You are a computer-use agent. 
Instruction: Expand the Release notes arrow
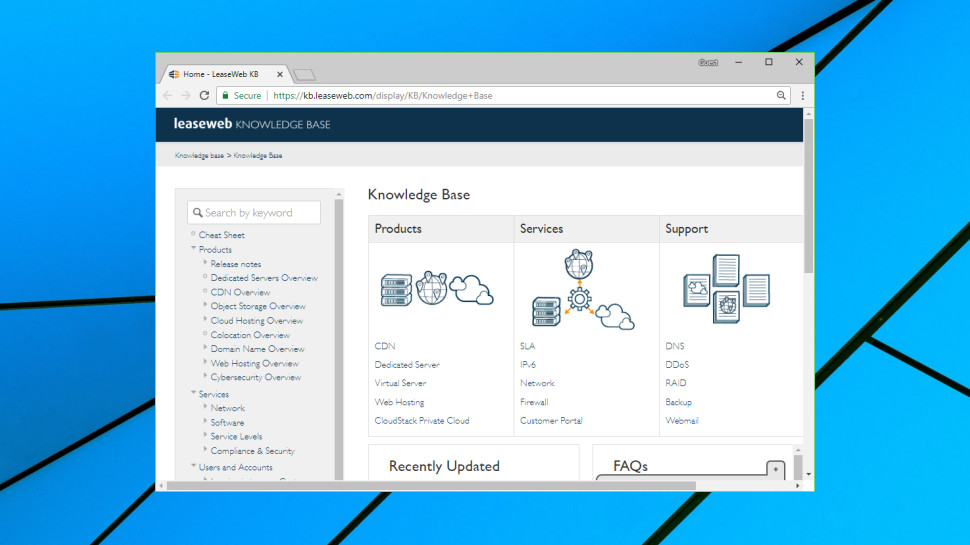point(205,263)
